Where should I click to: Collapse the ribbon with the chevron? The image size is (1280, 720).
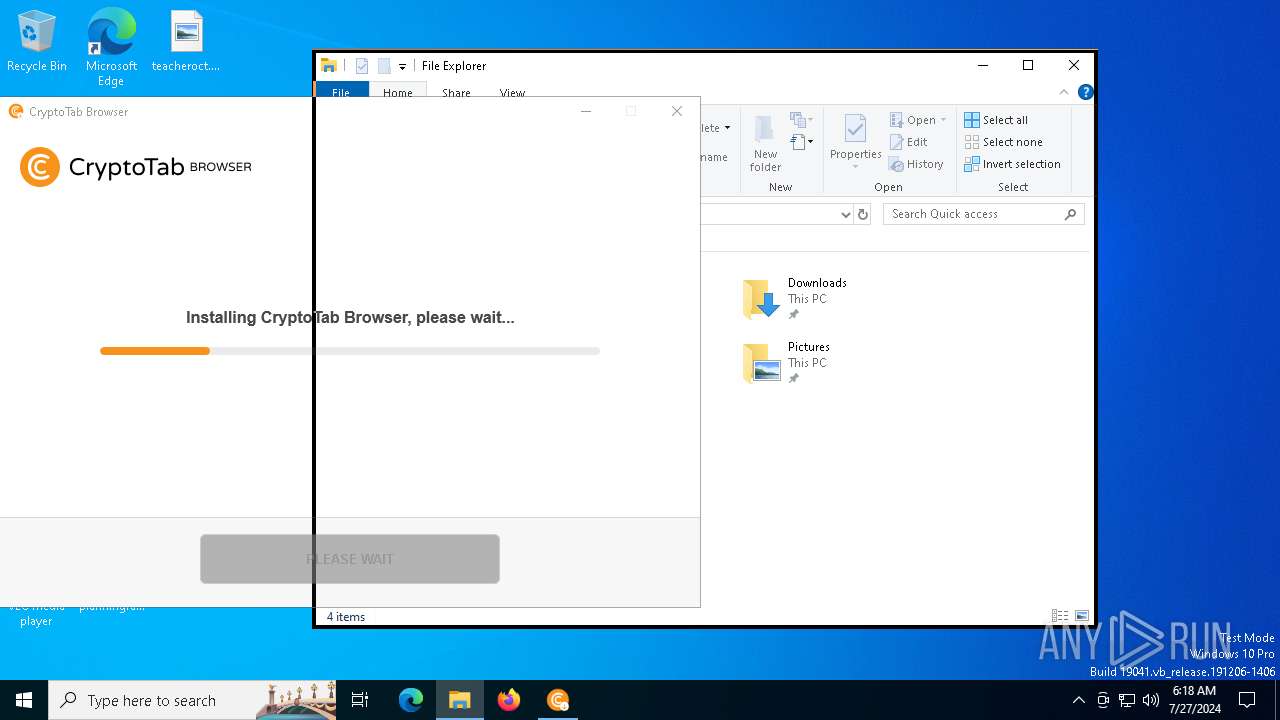pos(1064,92)
